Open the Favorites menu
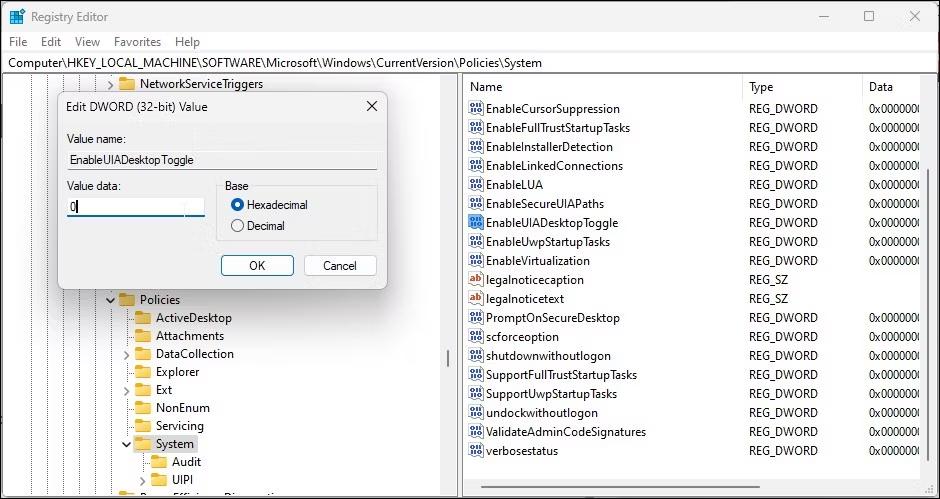Image resolution: width=940 pixels, height=499 pixels. [x=137, y=42]
